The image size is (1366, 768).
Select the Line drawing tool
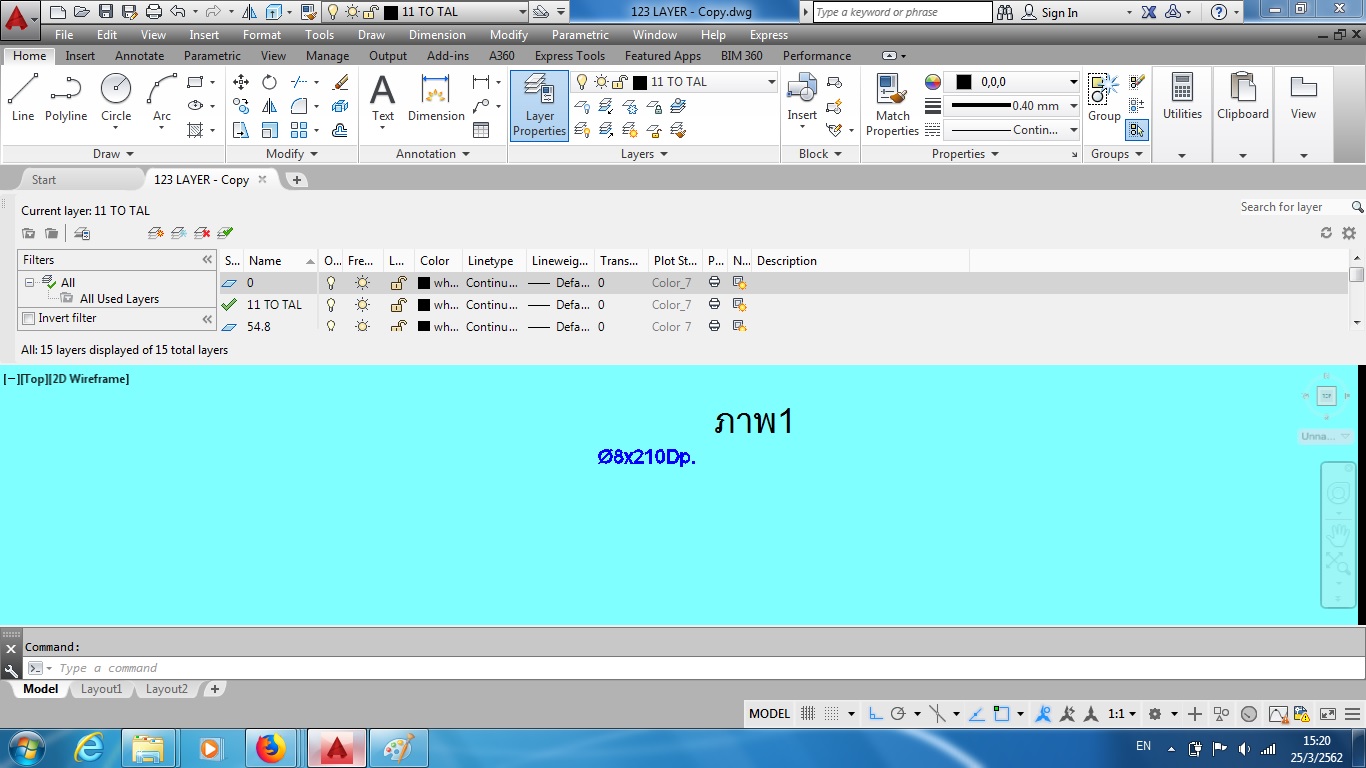click(23, 97)
